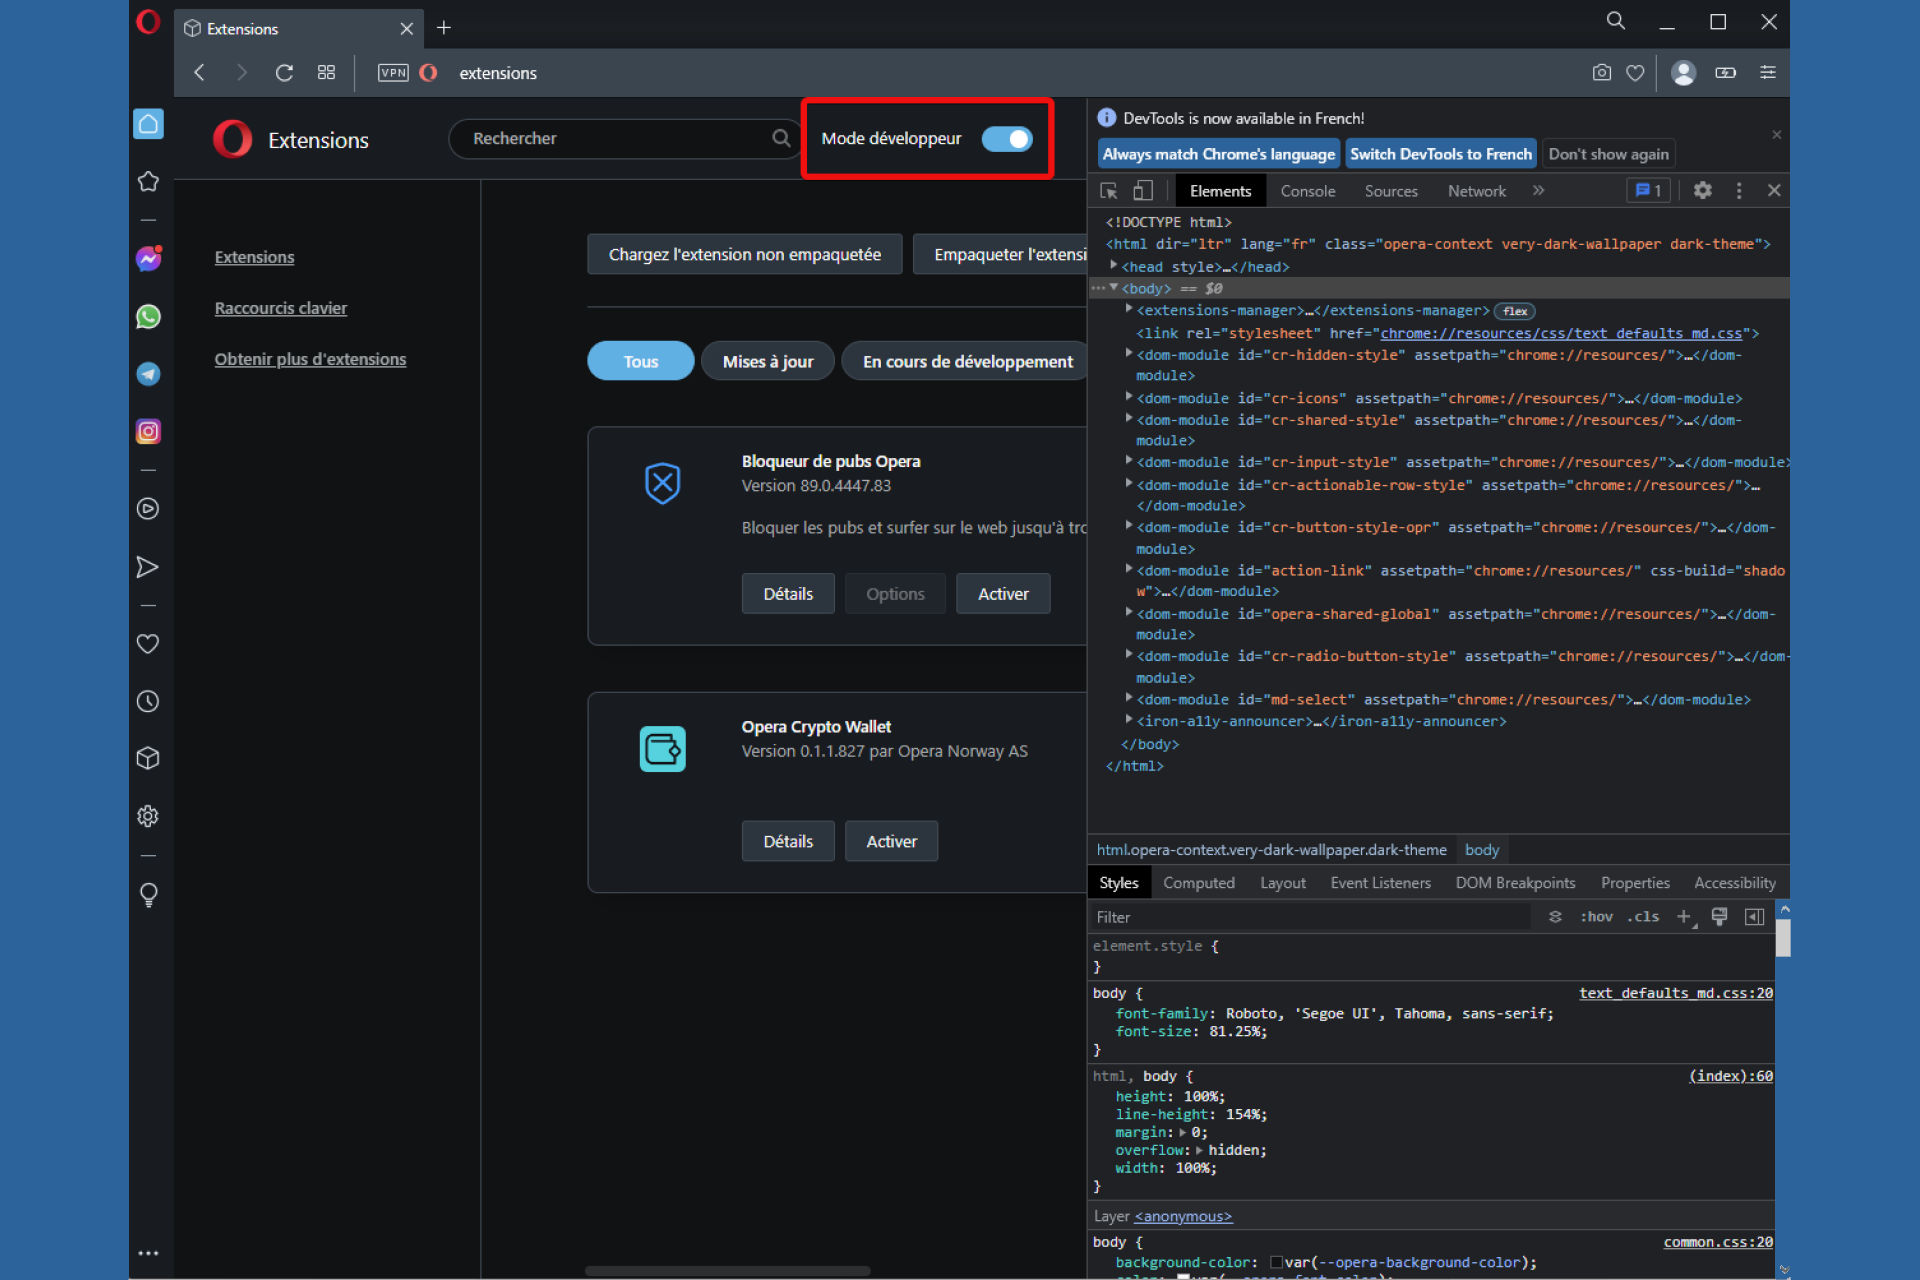Open My Flow arrow icon in sidebar

[148, 567]
